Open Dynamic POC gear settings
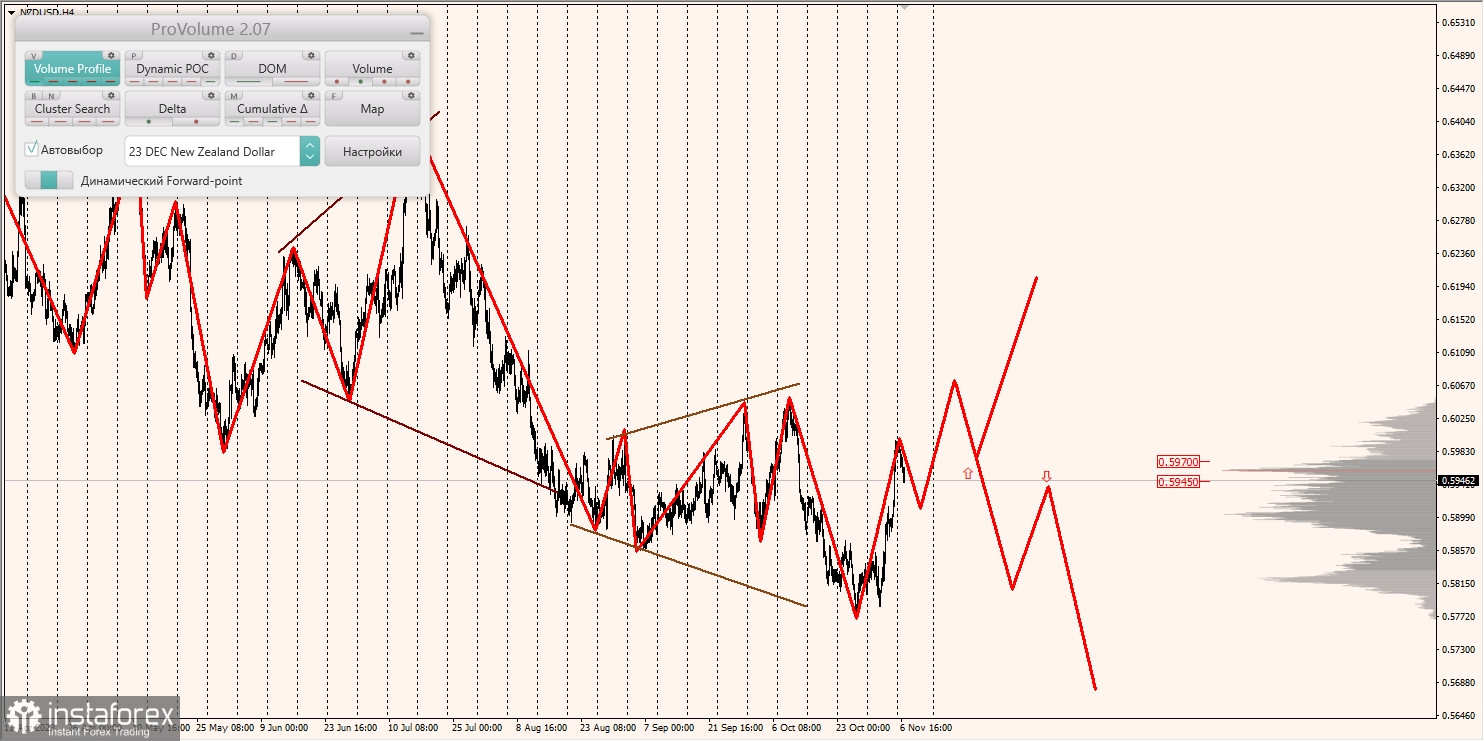 pyautogui.click(x=211, y=55)
